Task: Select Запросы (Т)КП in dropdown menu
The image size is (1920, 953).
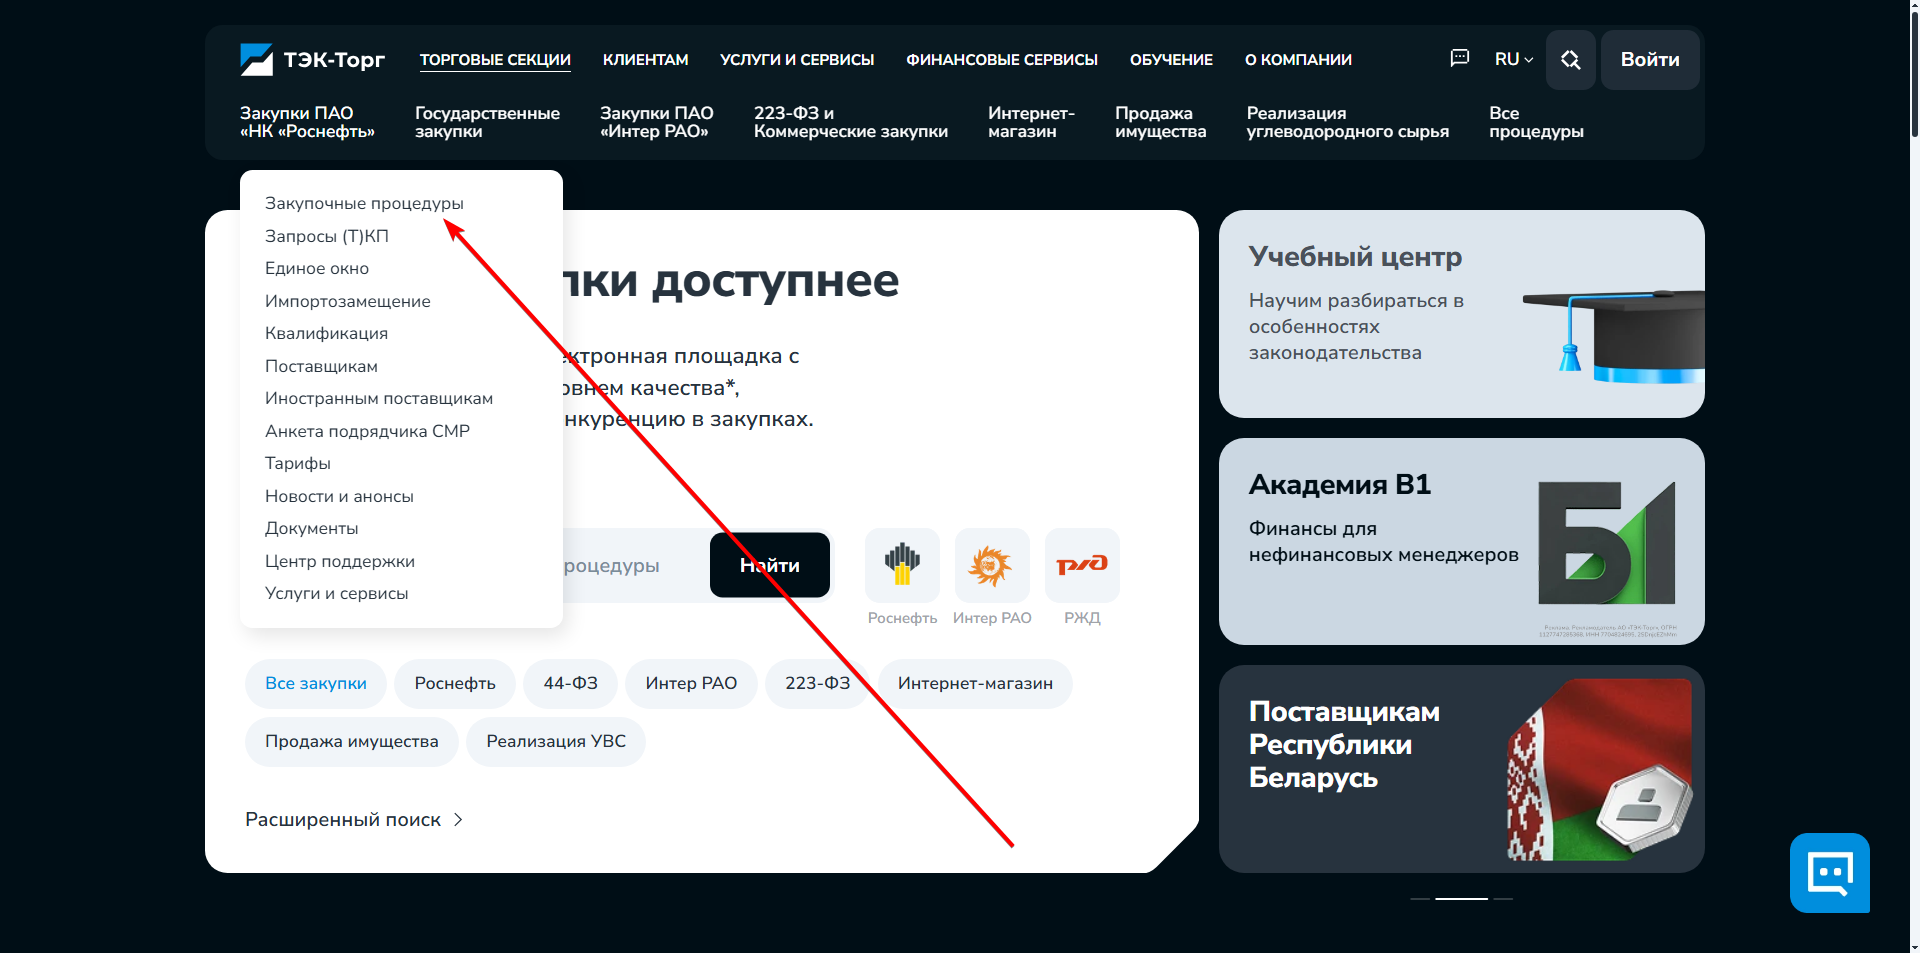Action: 327,236
